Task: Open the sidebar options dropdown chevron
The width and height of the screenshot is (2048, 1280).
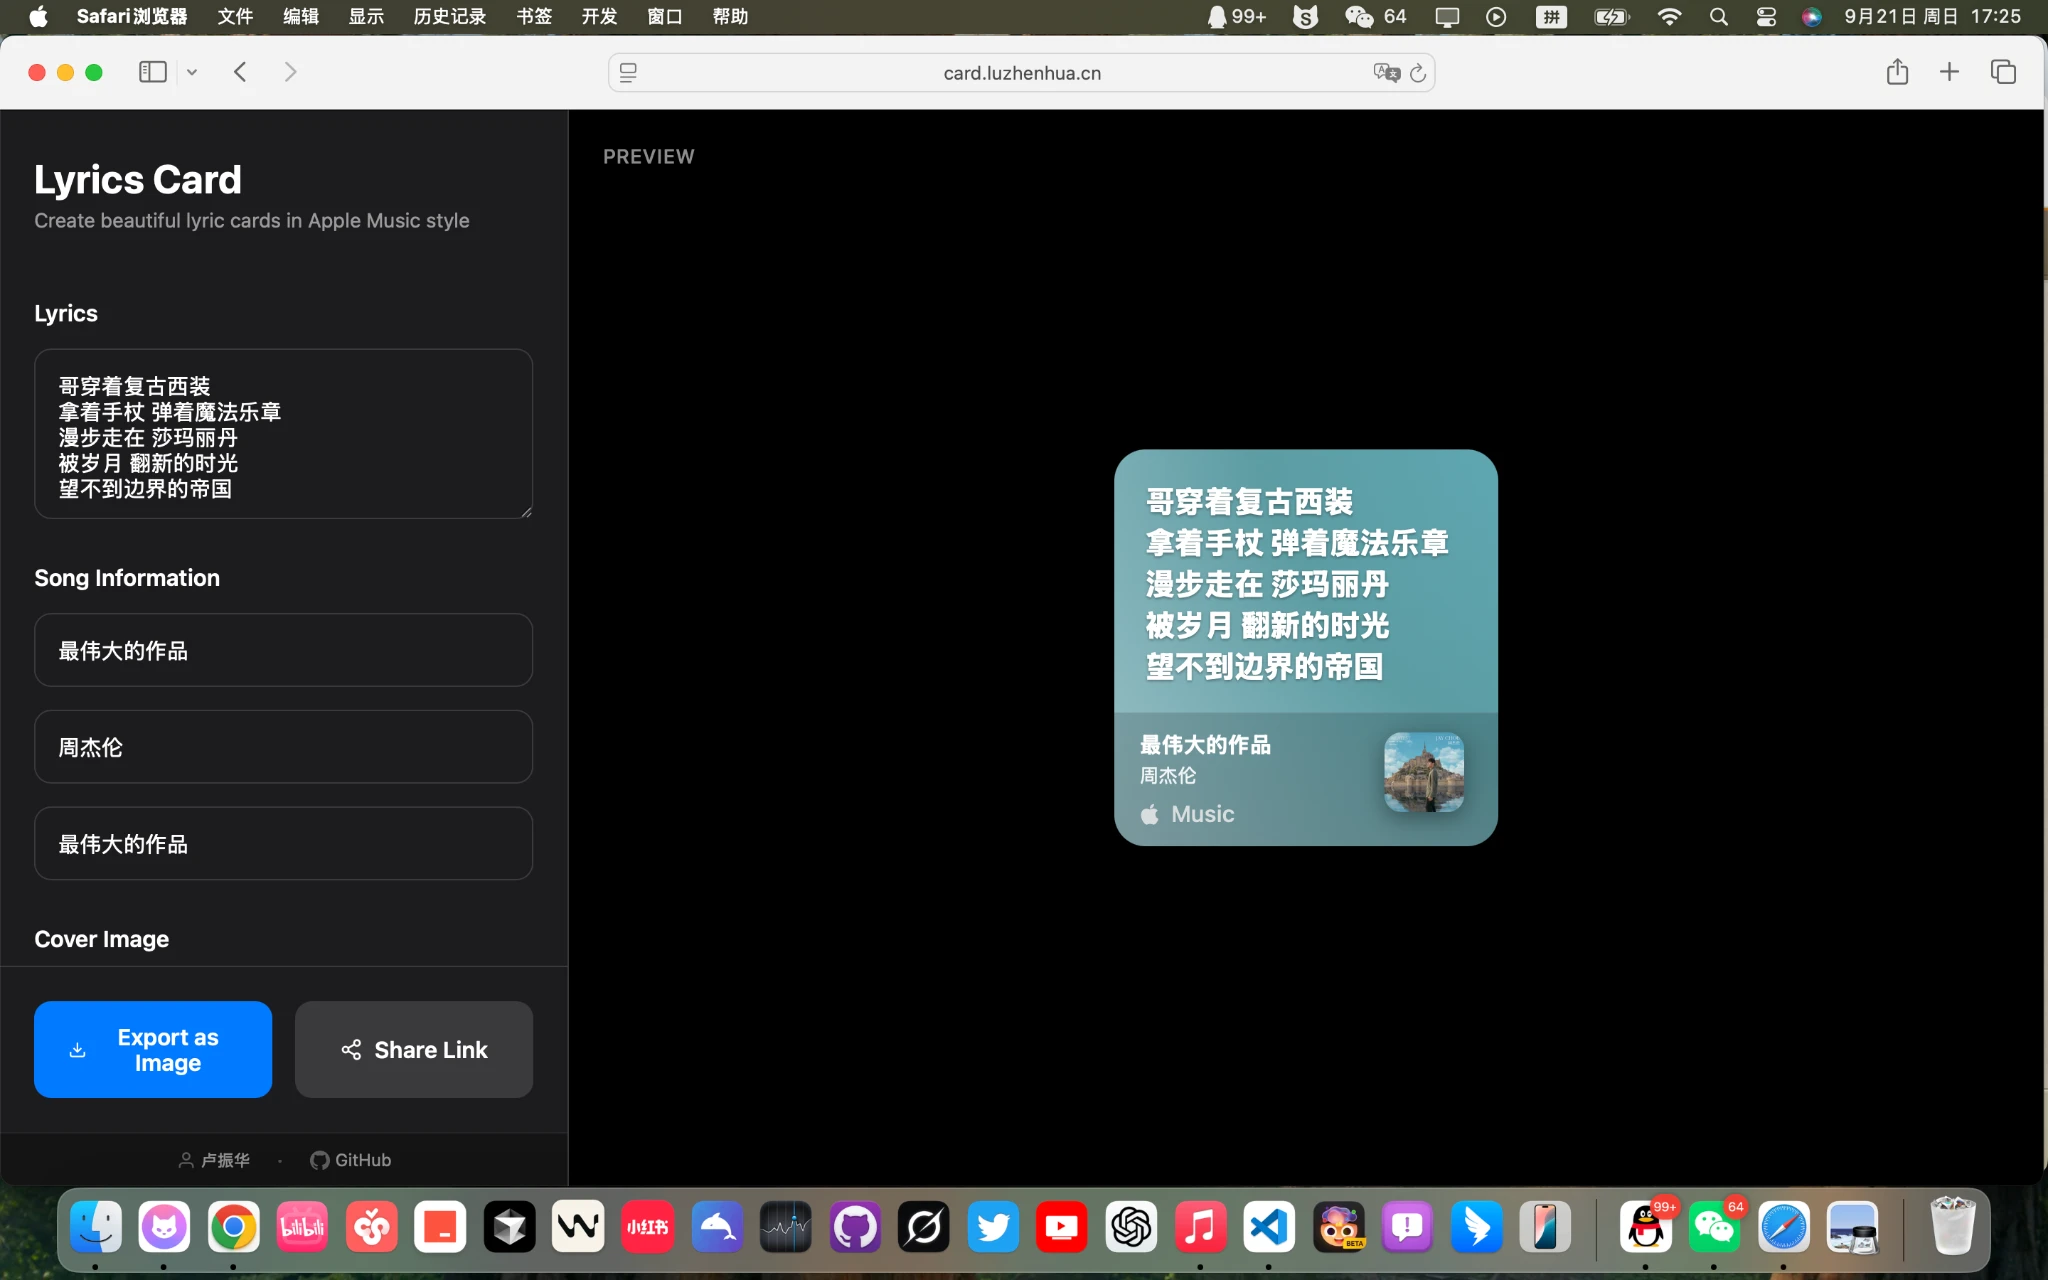Action: coord(192,72)
